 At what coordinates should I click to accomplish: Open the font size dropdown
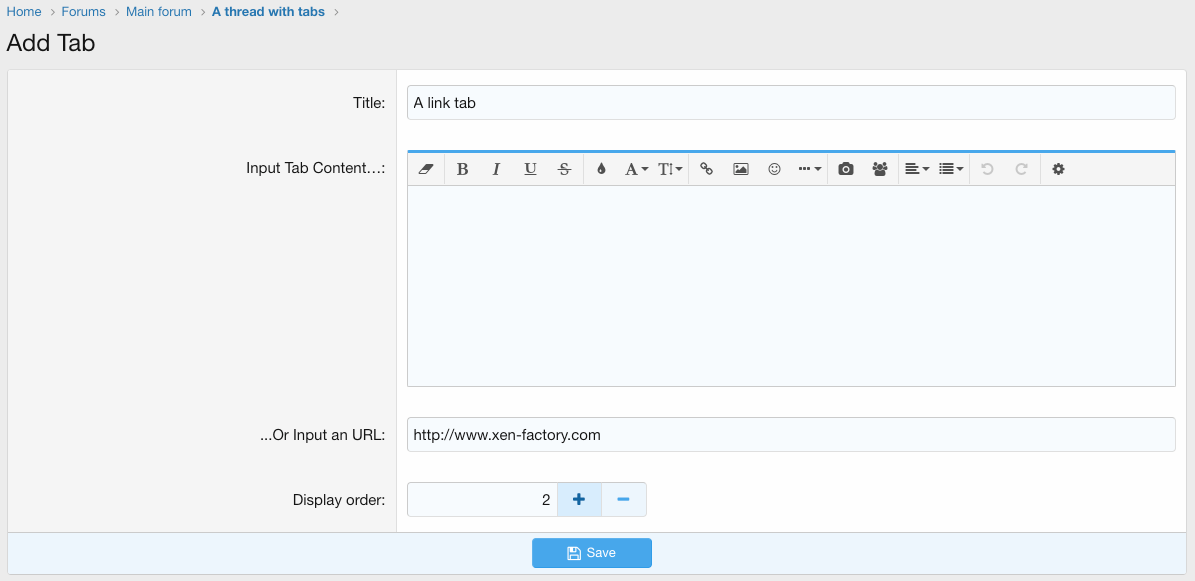pos(670,170)
